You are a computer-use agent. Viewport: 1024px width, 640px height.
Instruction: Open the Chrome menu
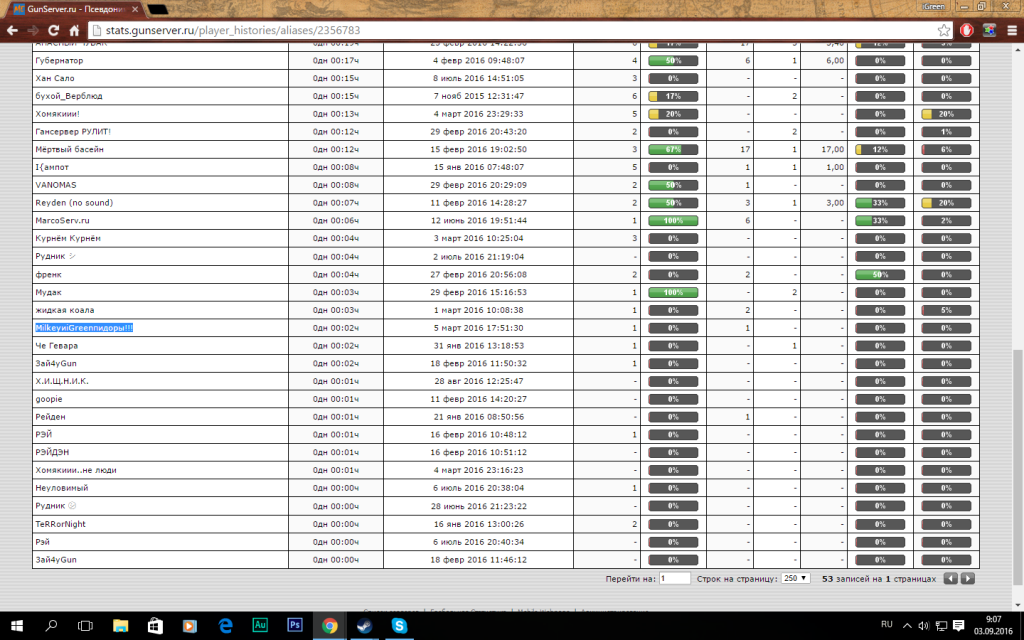pyautogui.click(x=1010, y=30)
